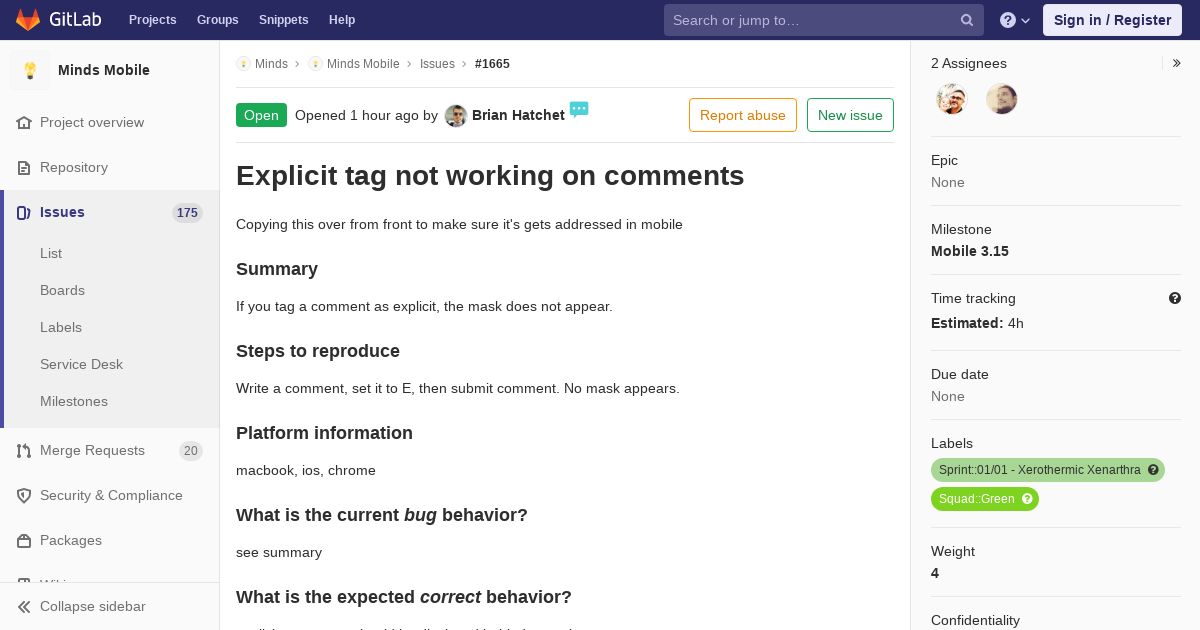This screenshot has height=630, width=1200.
Task: Open the Project overview sidebar item
Action: tap(110, 123)
